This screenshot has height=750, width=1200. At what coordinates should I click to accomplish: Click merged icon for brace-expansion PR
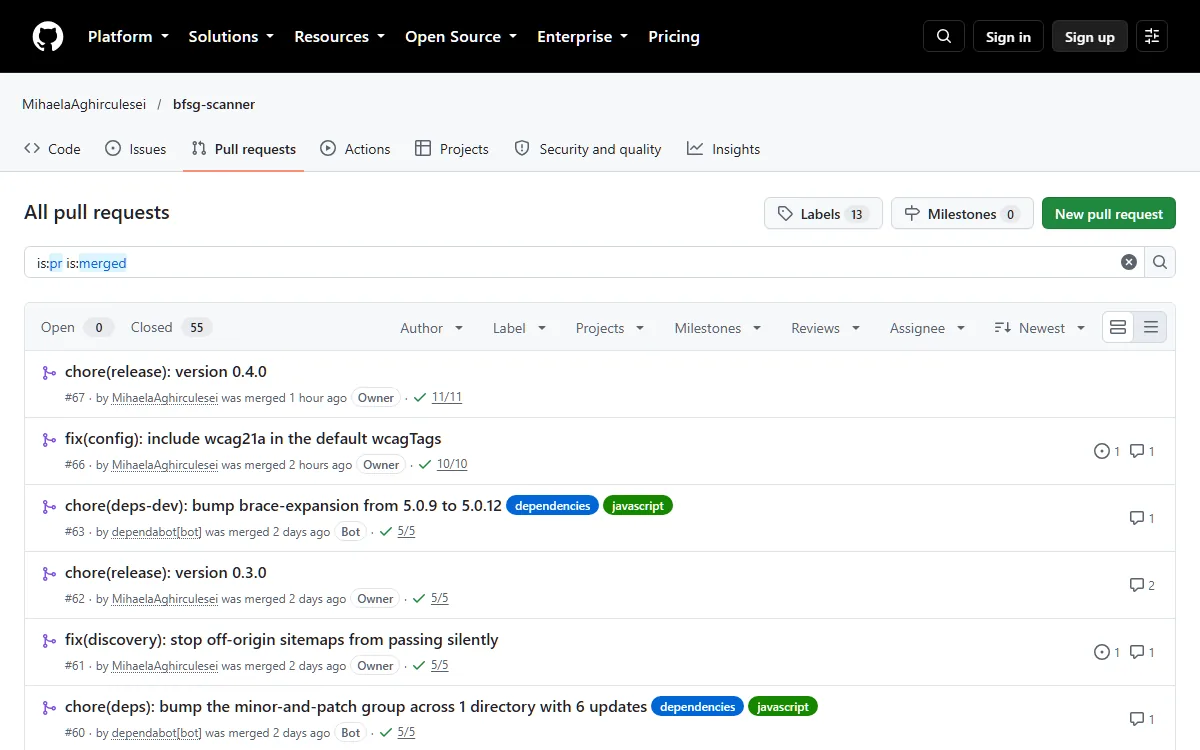click(49, 507)
